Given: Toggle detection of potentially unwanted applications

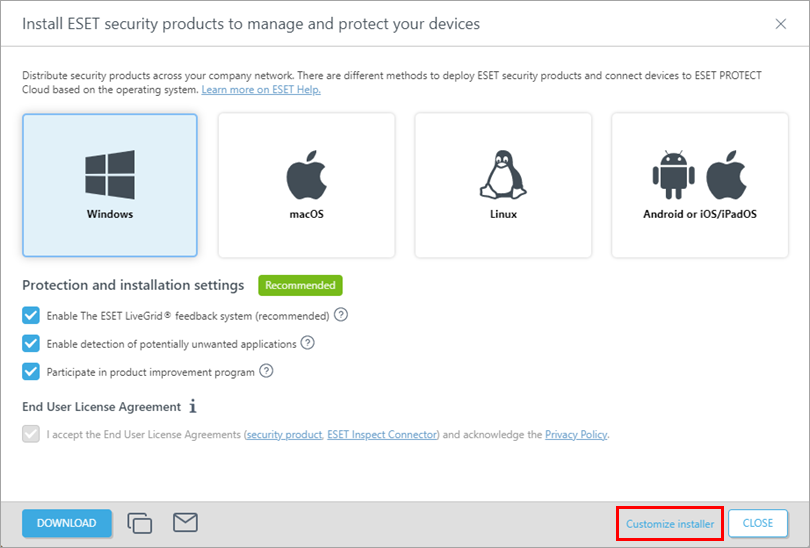Looking at the screenshot, I should coord(31,344).
